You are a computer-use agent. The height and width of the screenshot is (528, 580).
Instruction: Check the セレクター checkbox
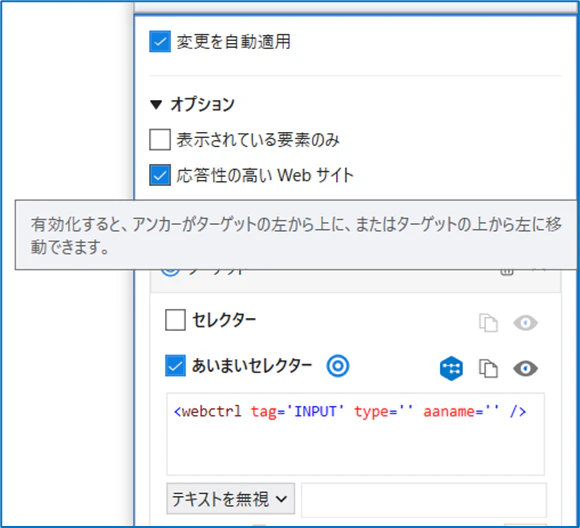tap(175, 320)
